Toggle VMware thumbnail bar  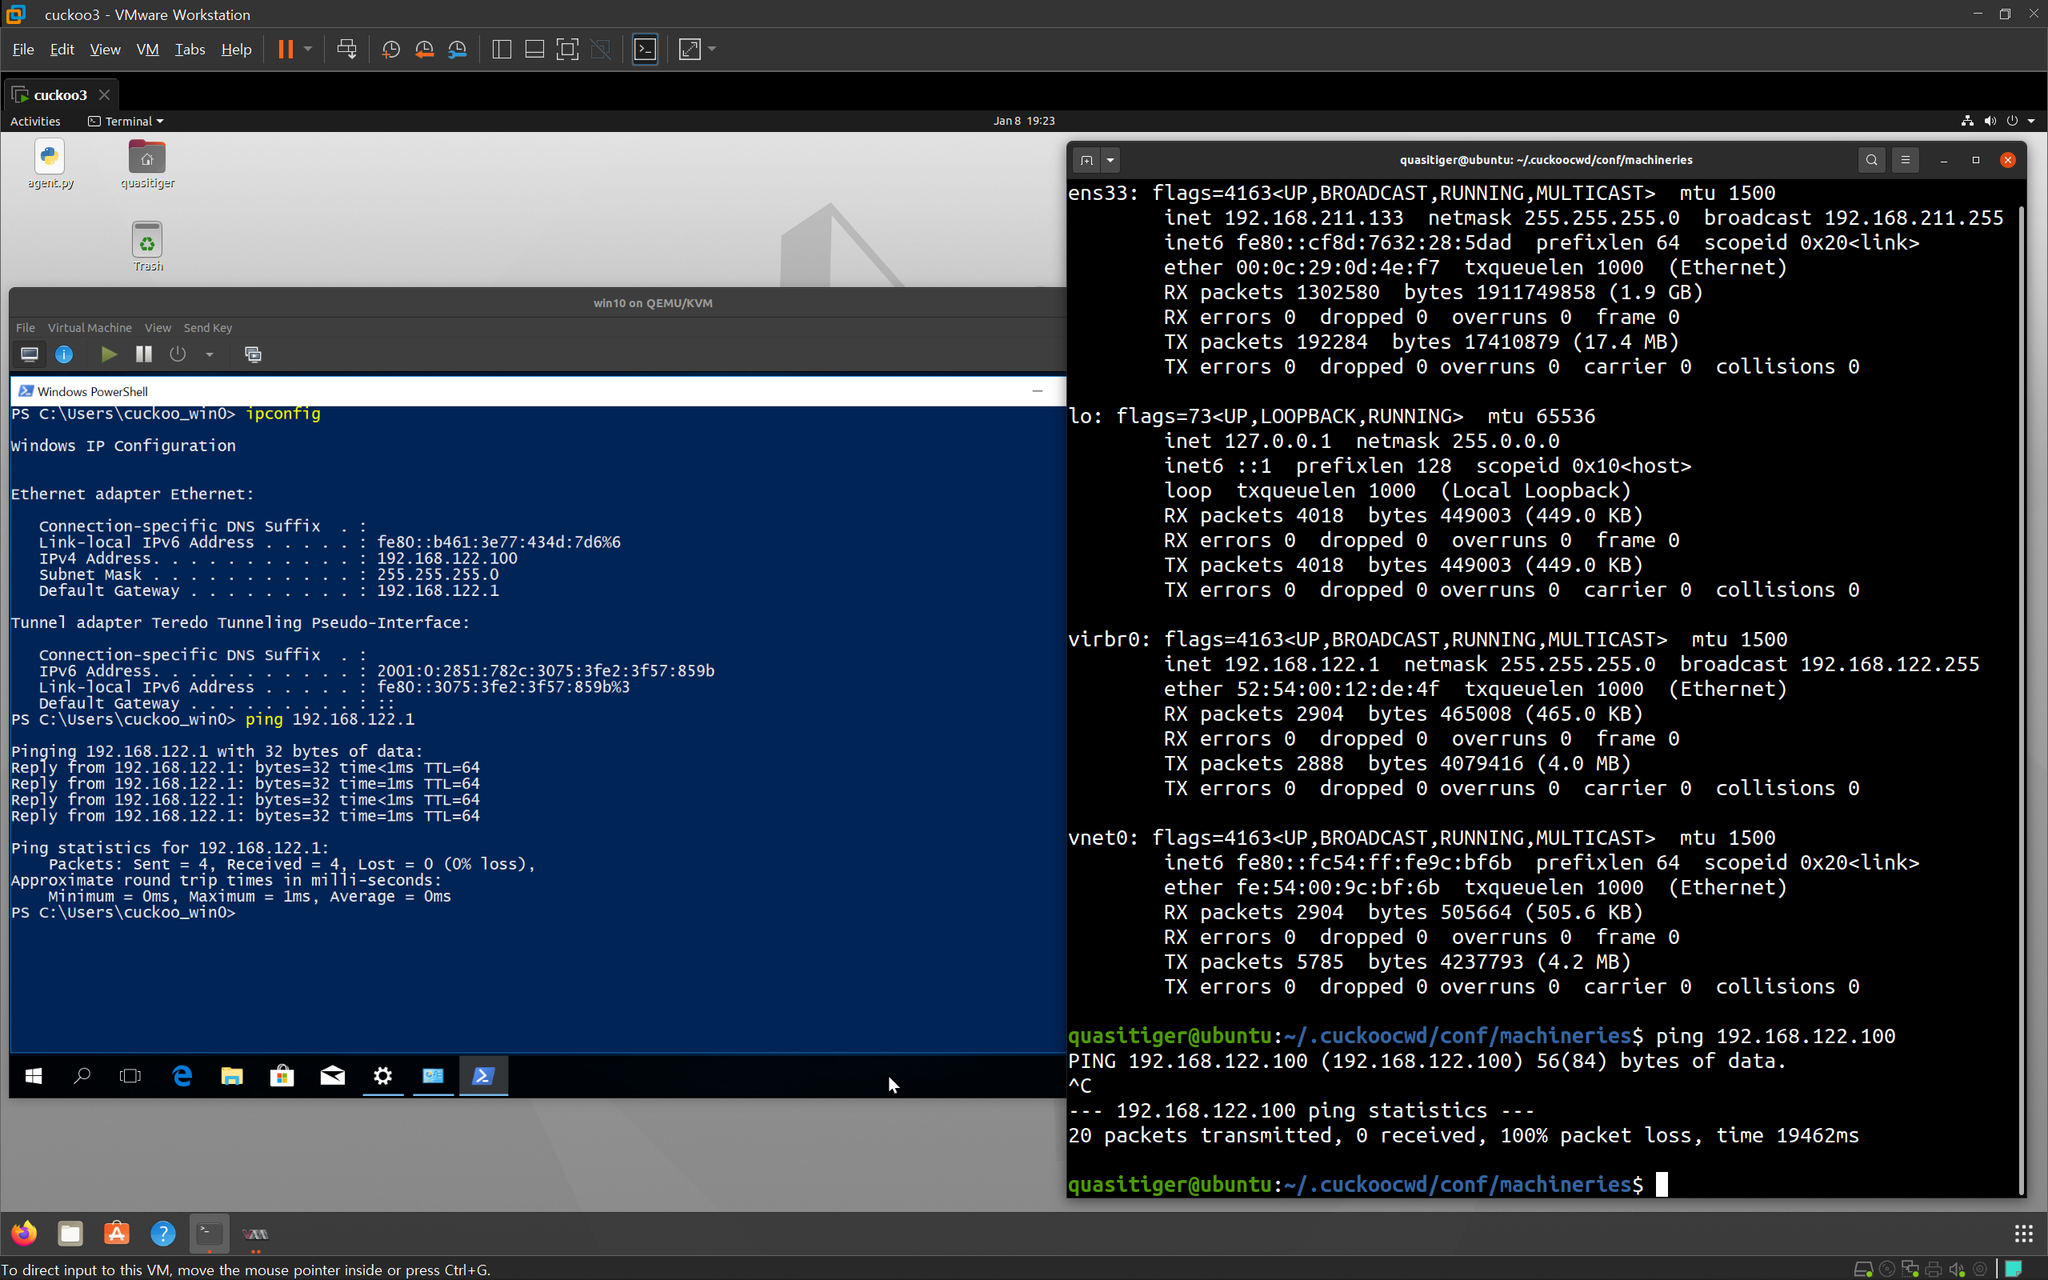pyautogui.click(x=534, y=49)
